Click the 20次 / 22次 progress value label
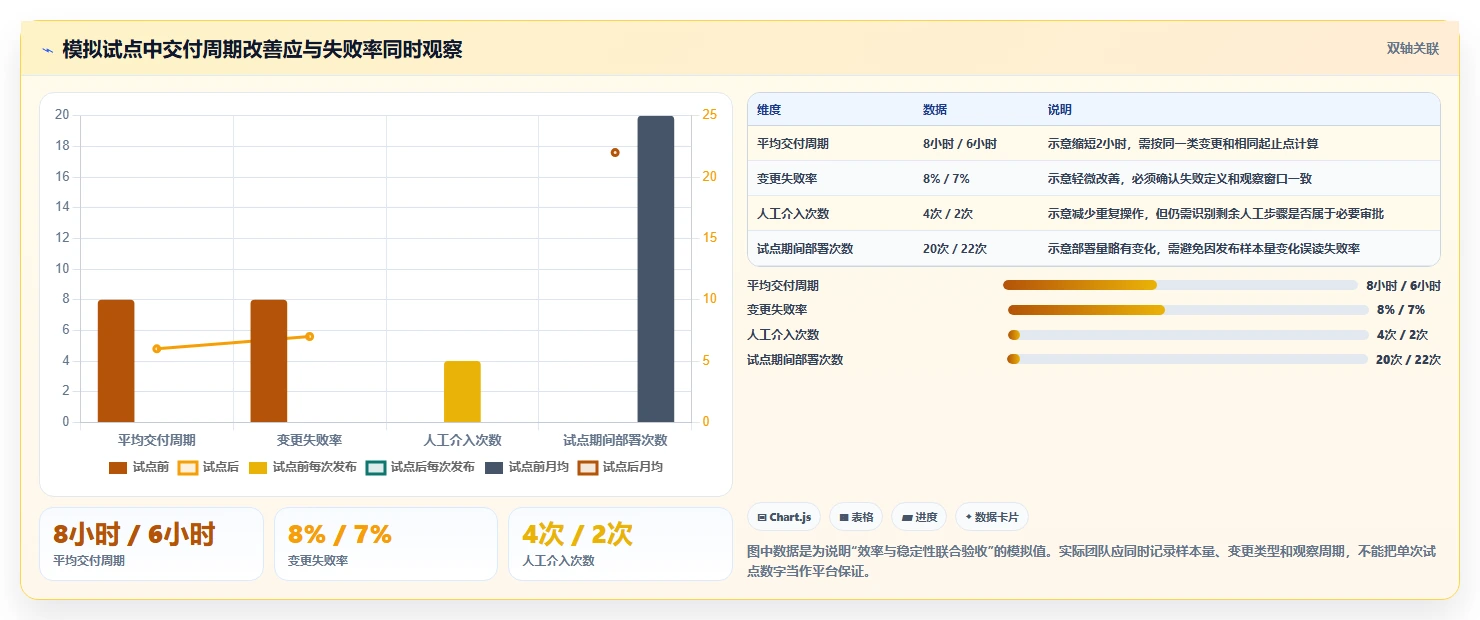 click(1408, 360)
